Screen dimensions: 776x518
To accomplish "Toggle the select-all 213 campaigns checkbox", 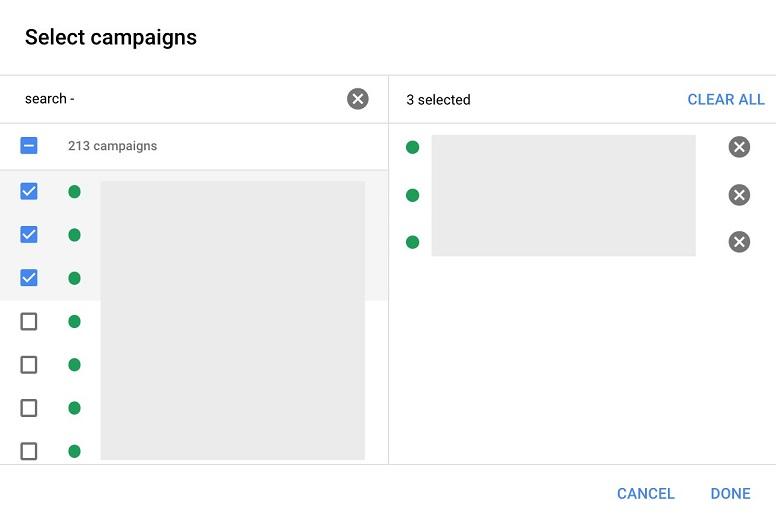I will click(29, 145).
